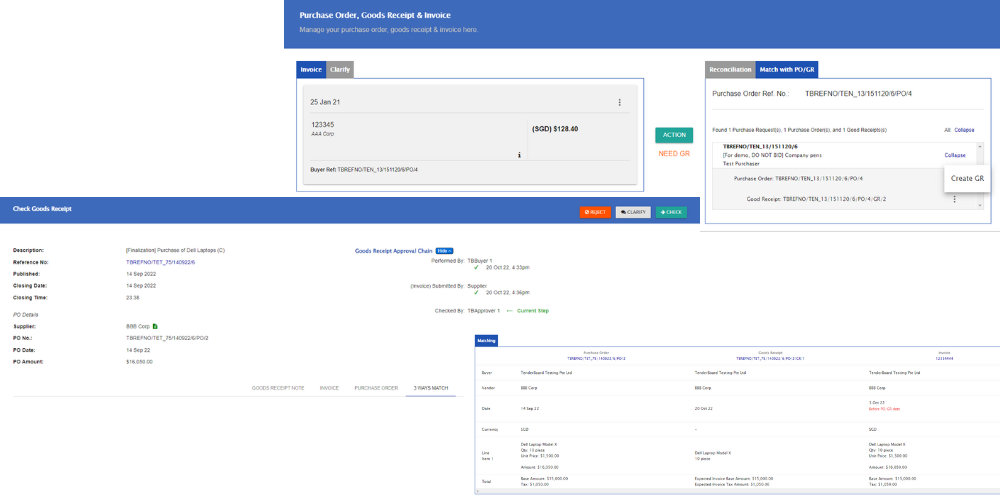Screen dimensions: 1000x500
Task: Click the scroll-down arrow in the PO/GR list
Action: (980, 205)
